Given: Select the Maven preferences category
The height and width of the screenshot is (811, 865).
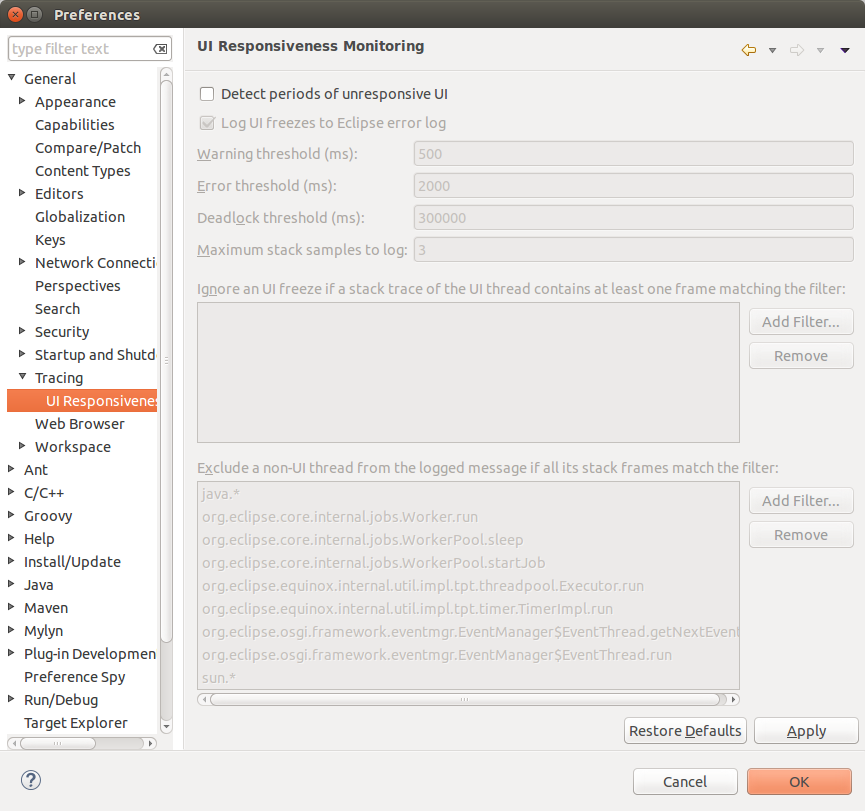Looking at the screenshot, I should pos(46,607).
